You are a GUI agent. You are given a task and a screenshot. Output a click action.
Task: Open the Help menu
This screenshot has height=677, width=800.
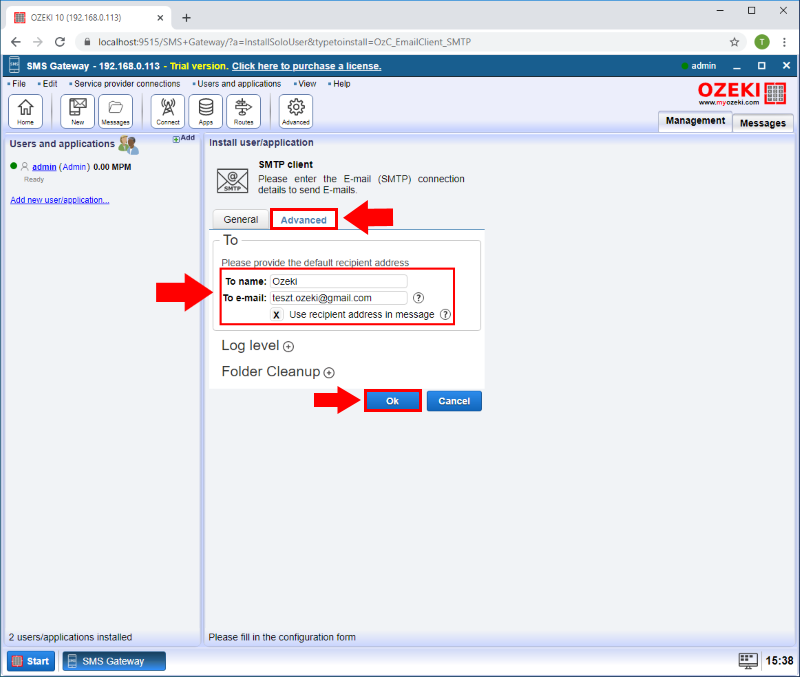click(341, 84)
